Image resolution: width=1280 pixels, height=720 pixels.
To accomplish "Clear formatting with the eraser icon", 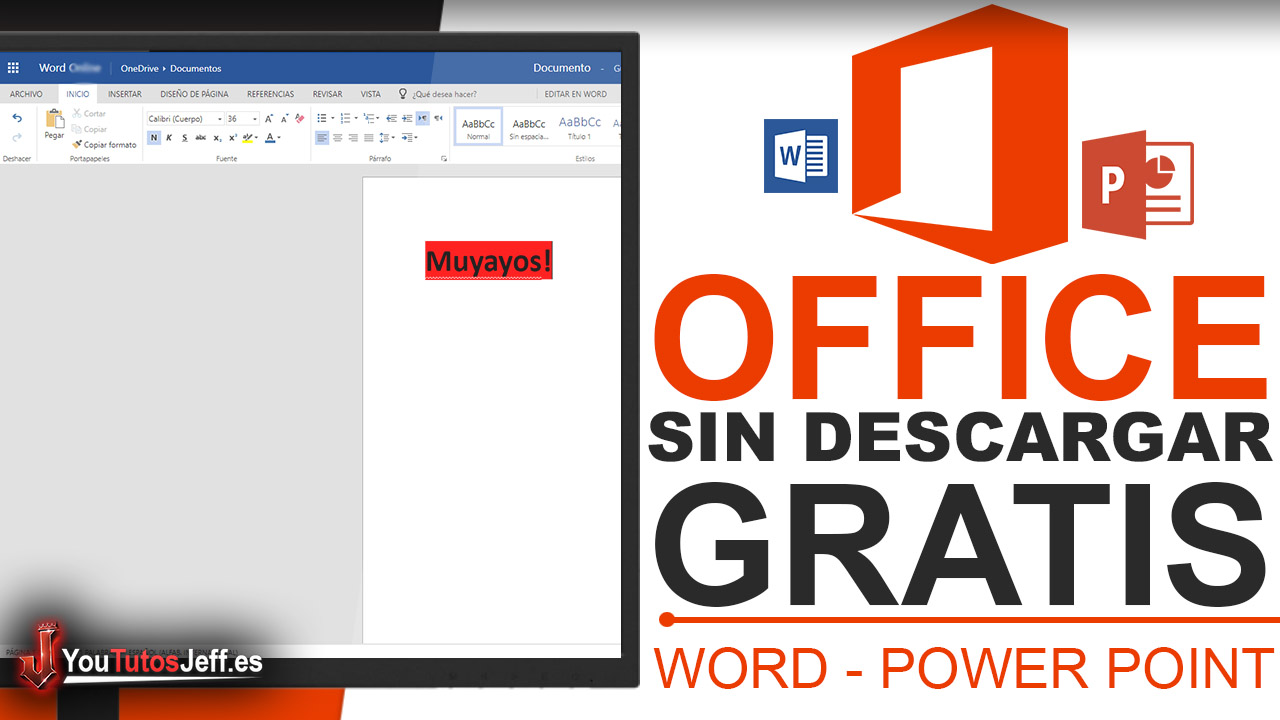I will pos(299,118).
